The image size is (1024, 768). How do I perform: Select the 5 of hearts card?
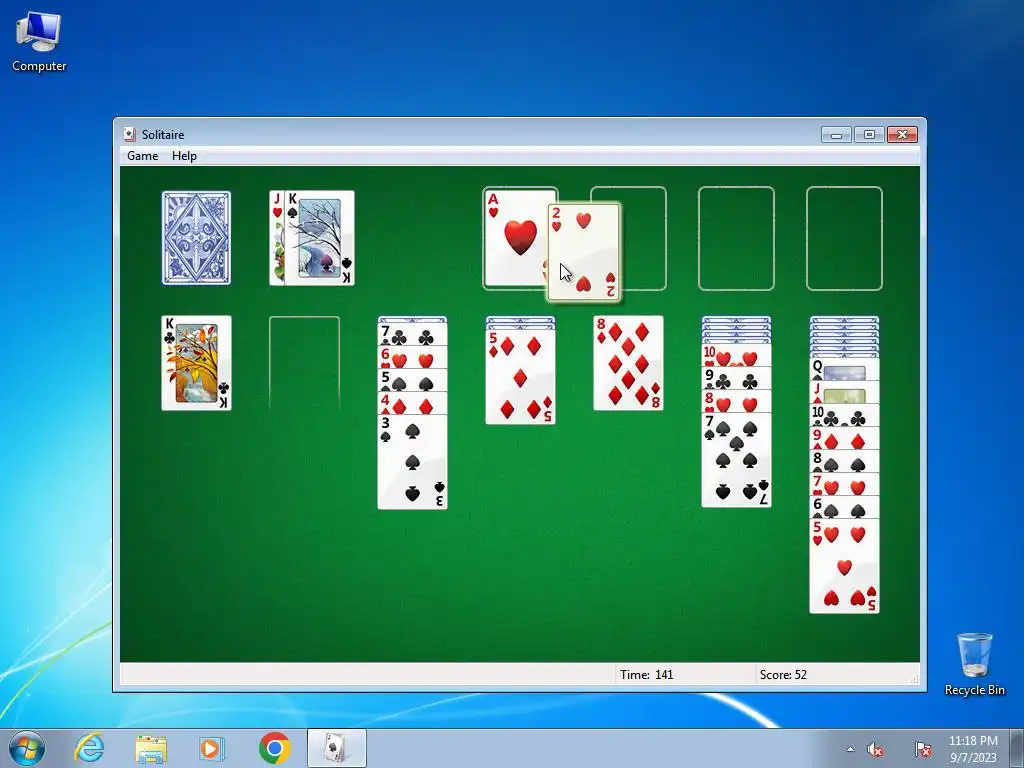(844, 566)
